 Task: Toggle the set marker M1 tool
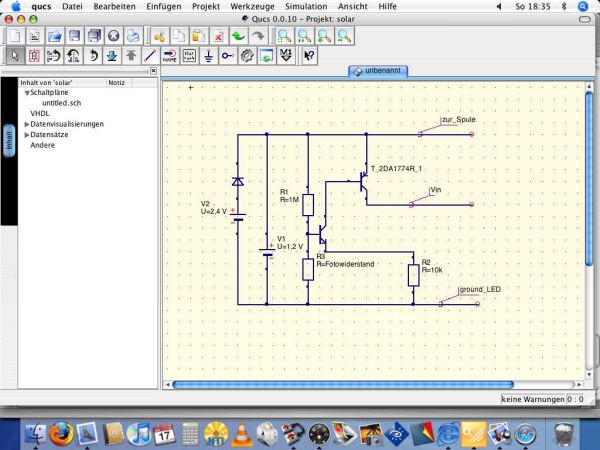[287, 56]
